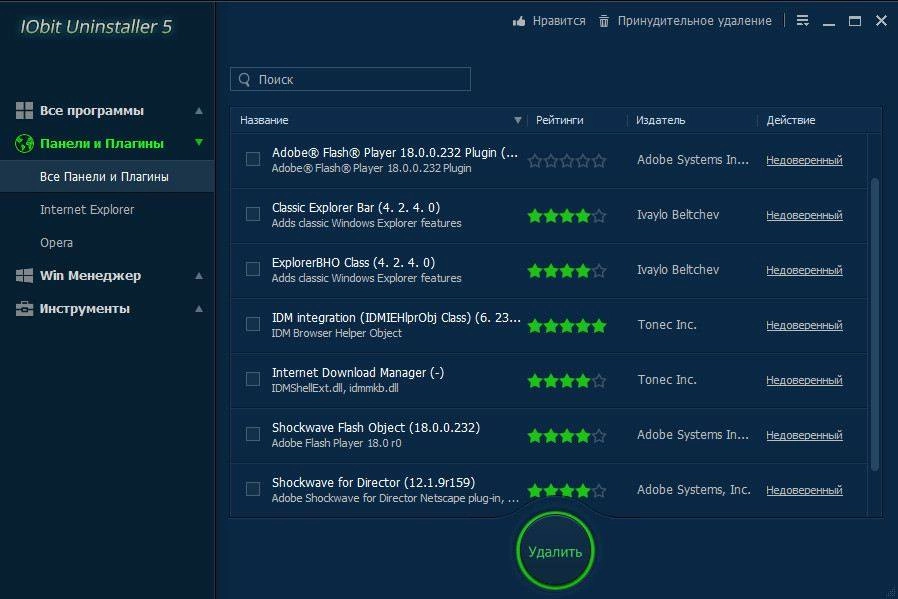Image resolution: width=898 pixels, height=599 pixels.
Task: Check the Shockwave for Director checkbox
Action: [x=253, y=488]
